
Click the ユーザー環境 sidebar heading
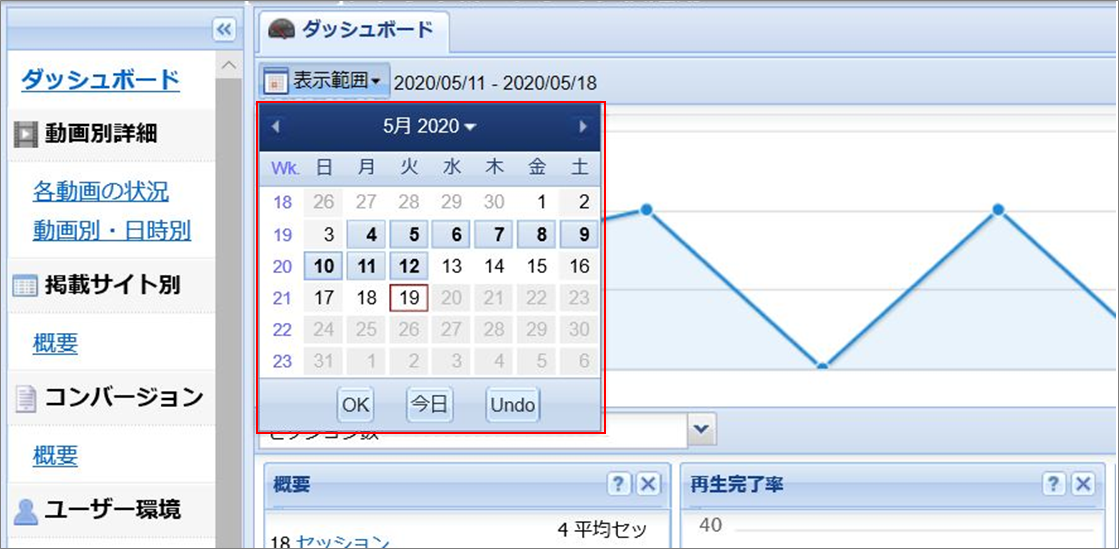click(113, 510)
